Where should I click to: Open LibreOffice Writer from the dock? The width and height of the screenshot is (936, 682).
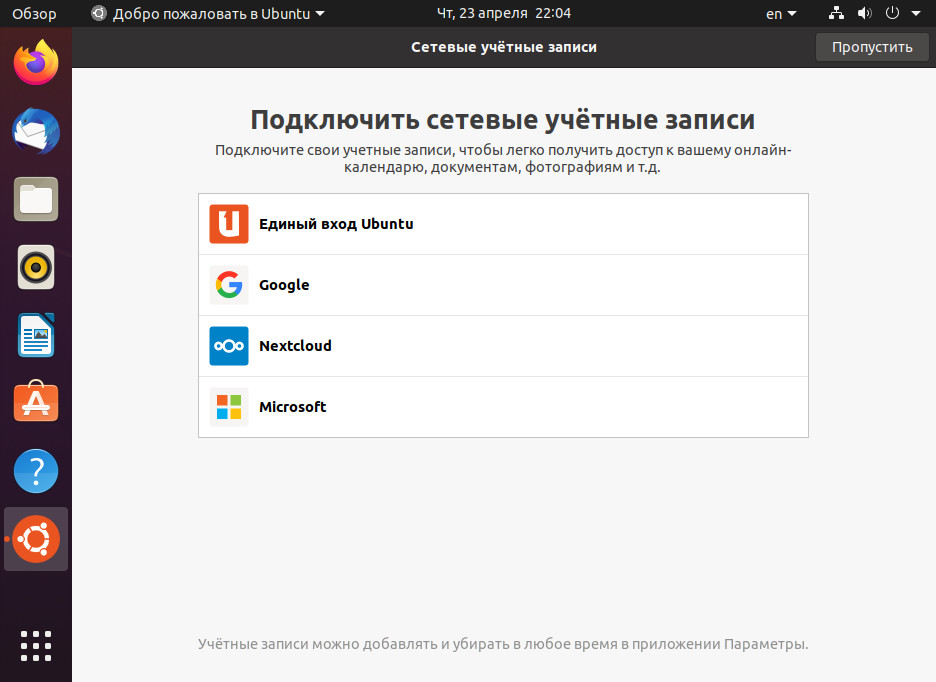36,335
